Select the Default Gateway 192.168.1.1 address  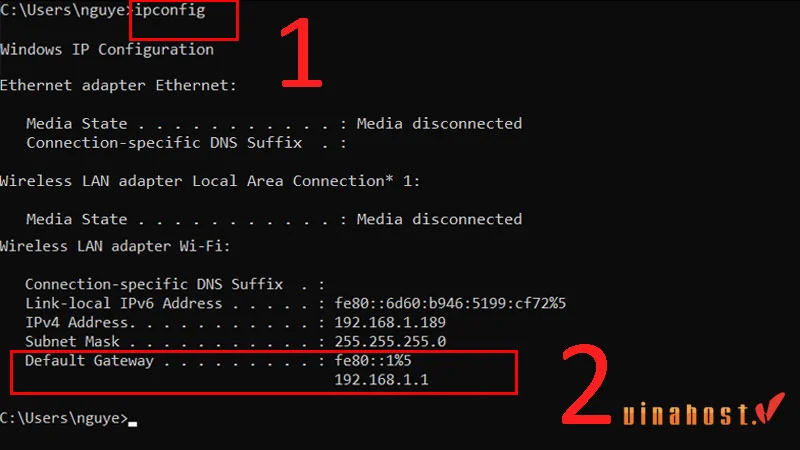click(x=382, y=380)
